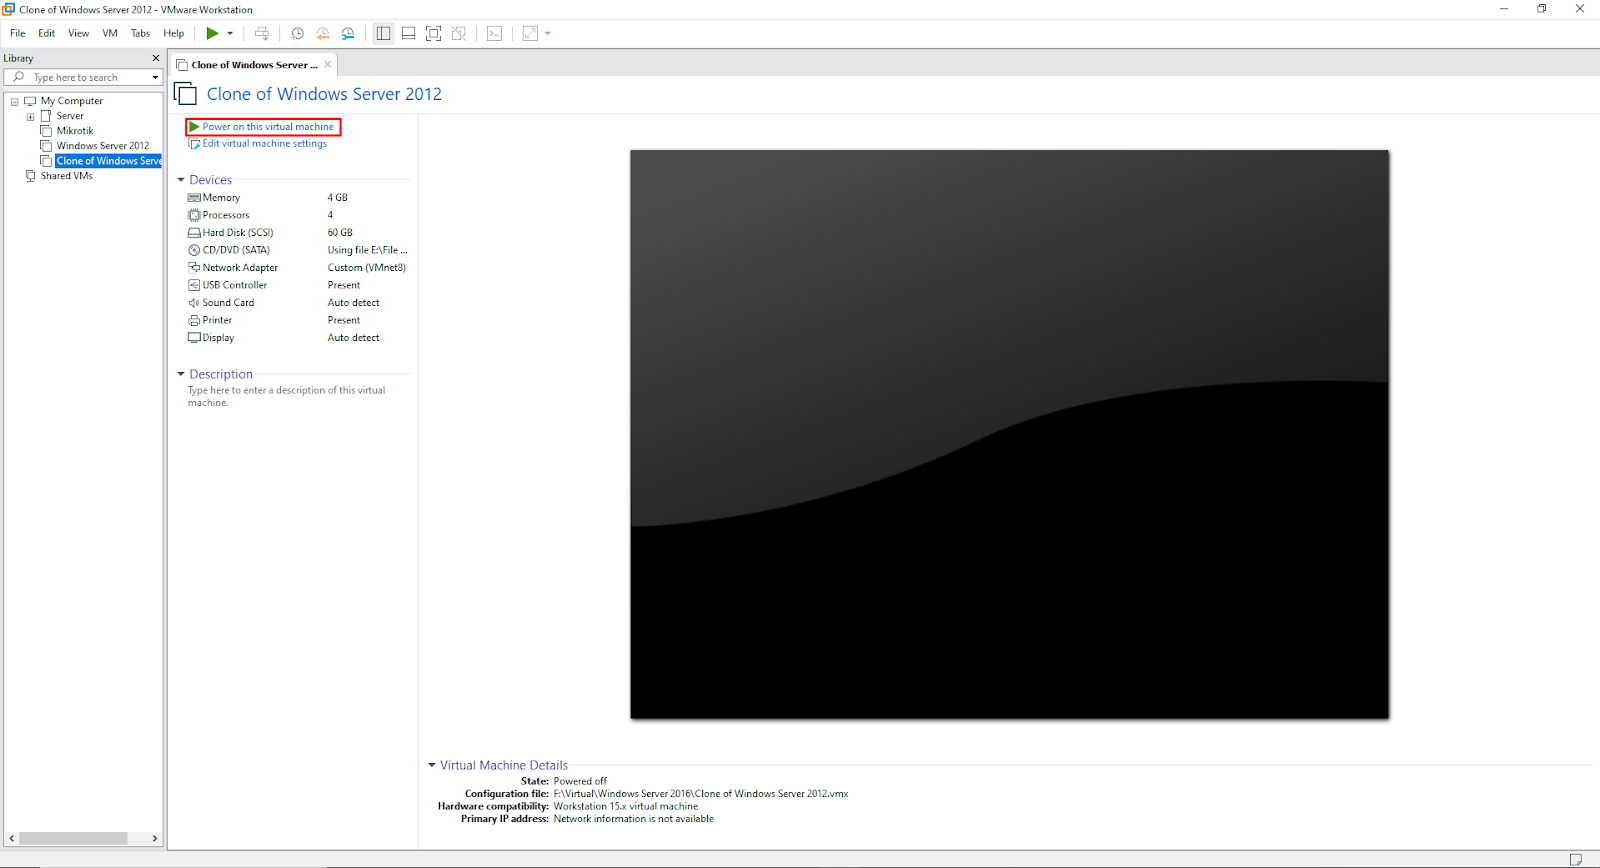Click the 'Clone of Windows Server 2012' page heading
This screenshot has width=1600, height=868.
pyautogui.click(x=324, y=94)
